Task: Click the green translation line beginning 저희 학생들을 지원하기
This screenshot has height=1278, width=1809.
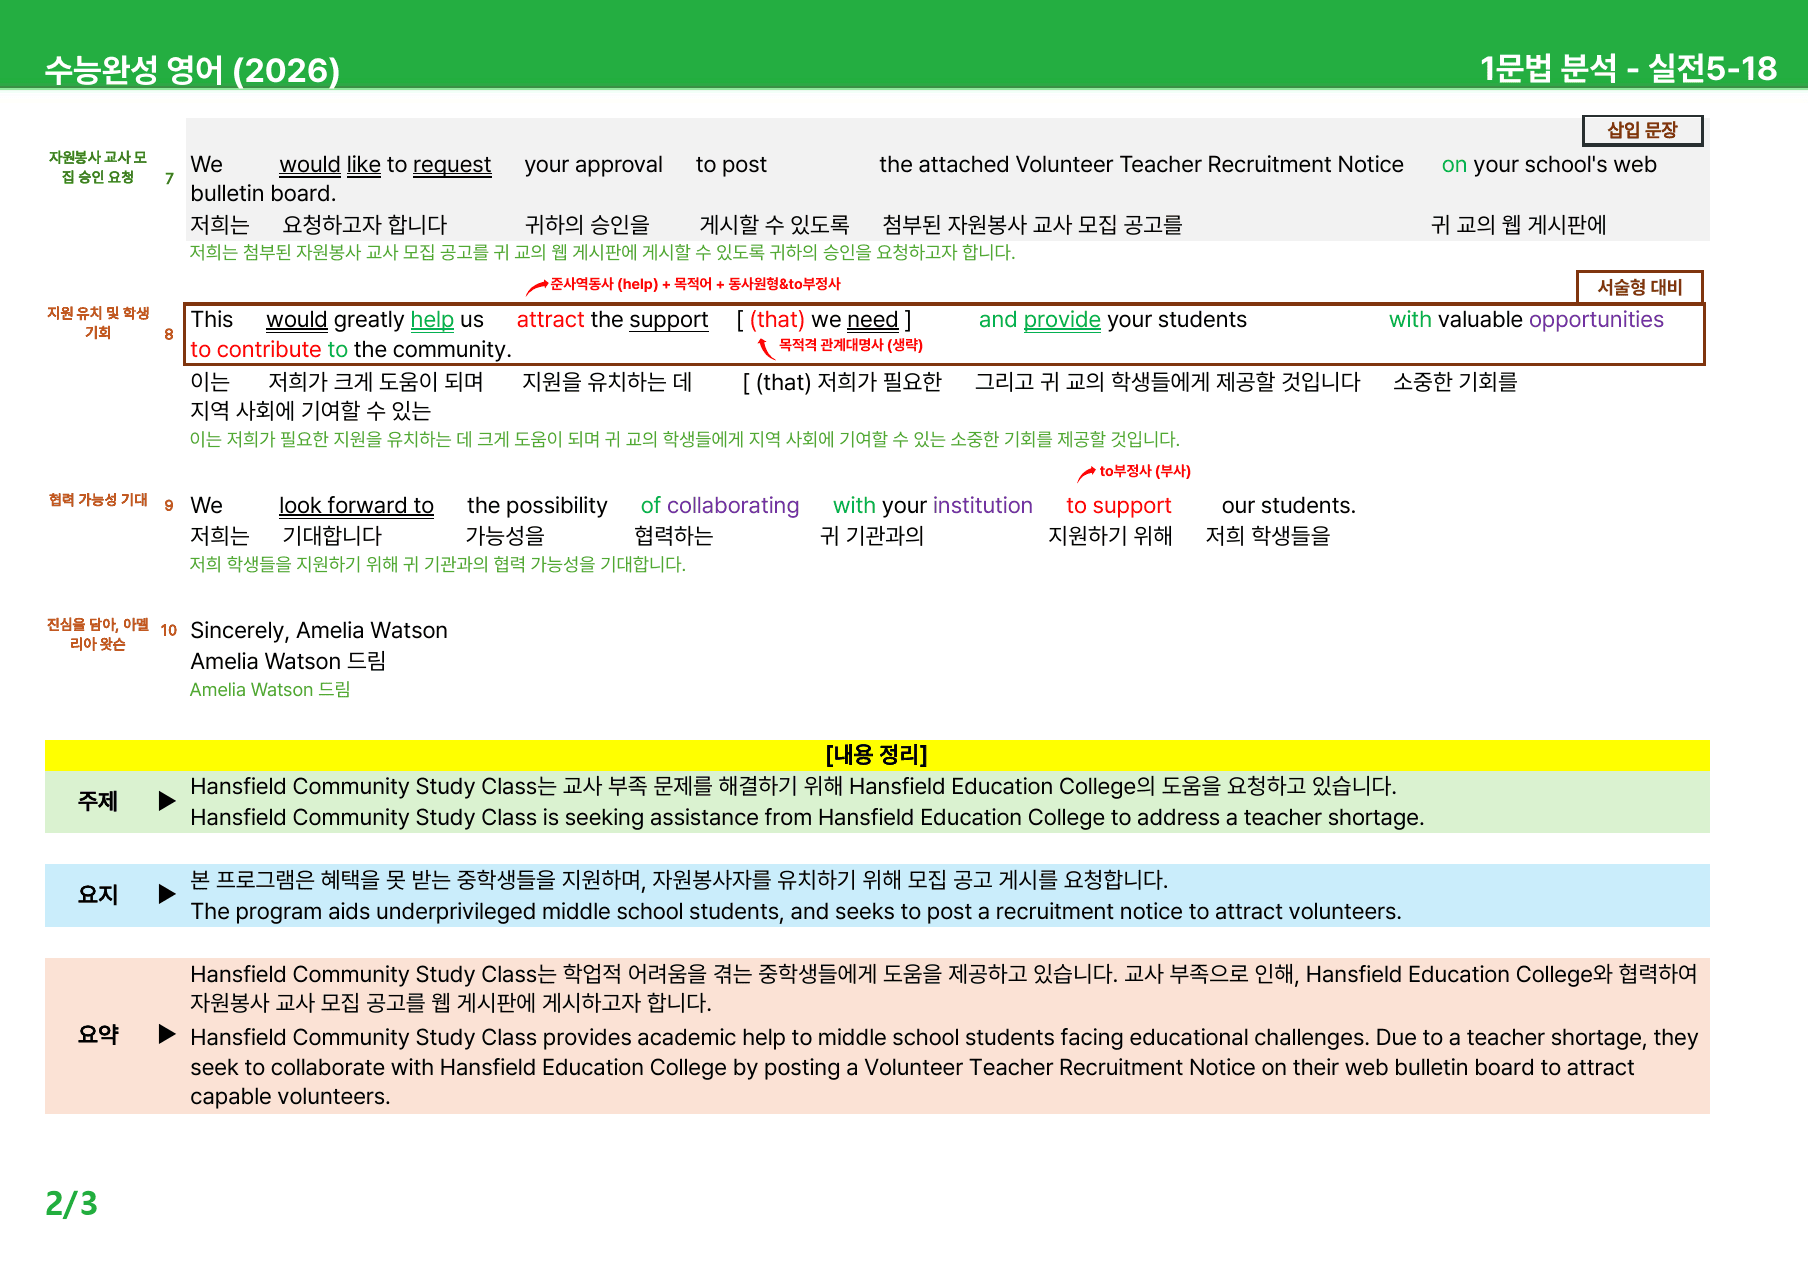Action: pyautogui.click(x=438, y=565)
